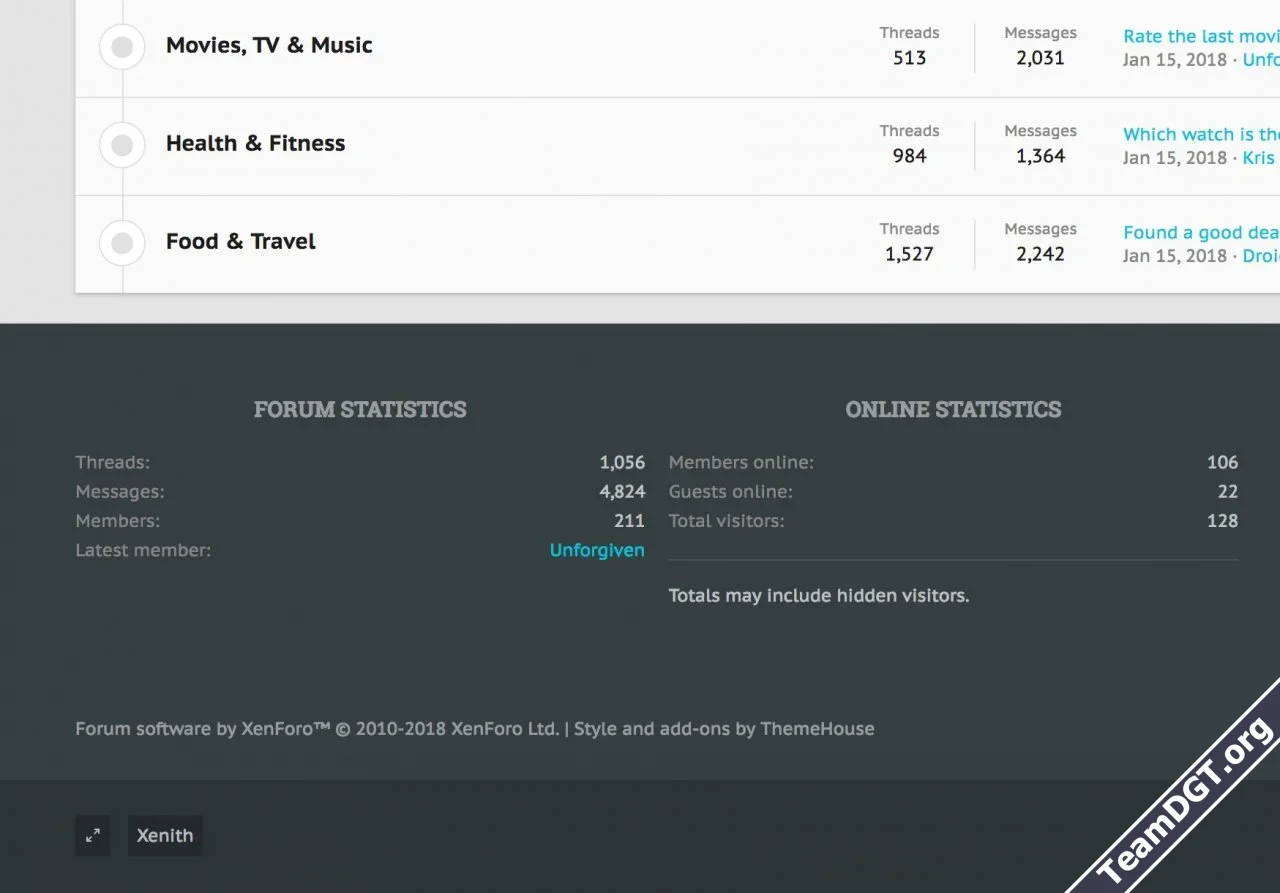Click "Style and add-ons by ThemeHouse" link

pos(724,729)
